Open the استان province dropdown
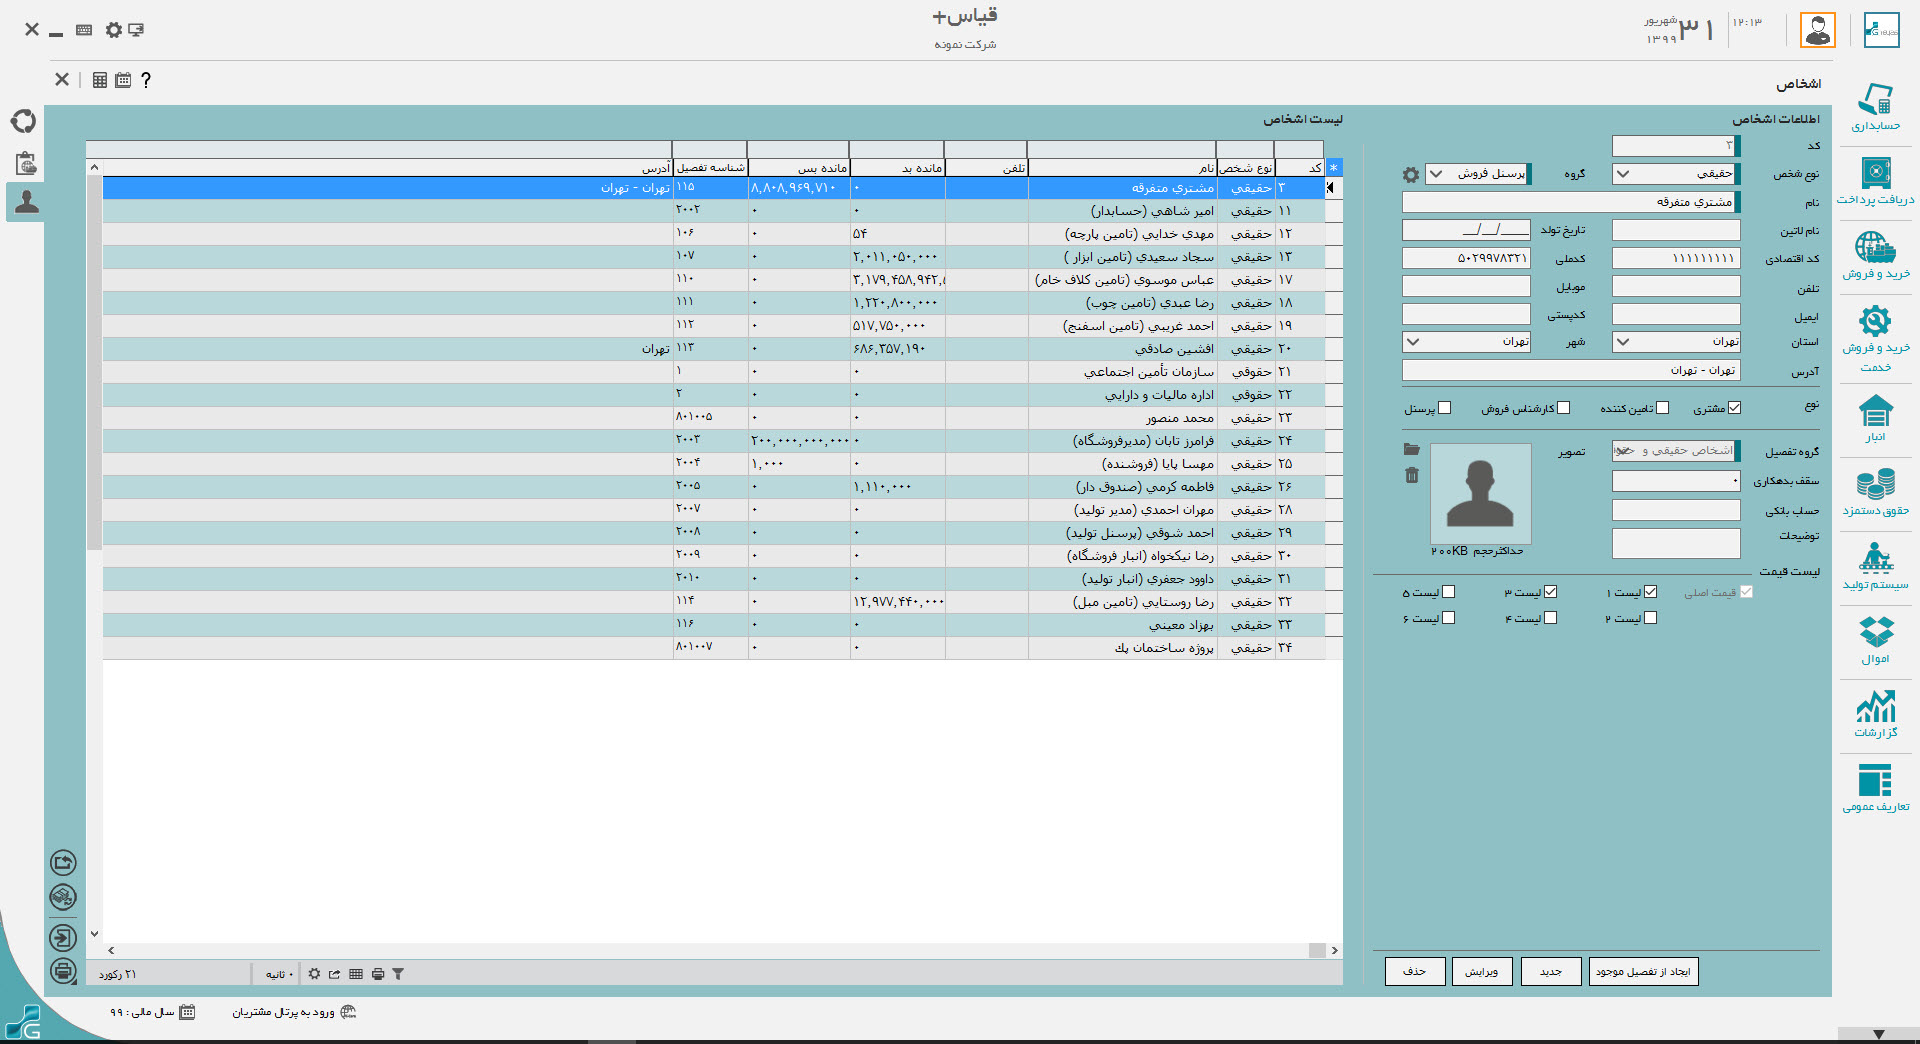This screenshot has width=1920, height=1044. pos(1676,342)
